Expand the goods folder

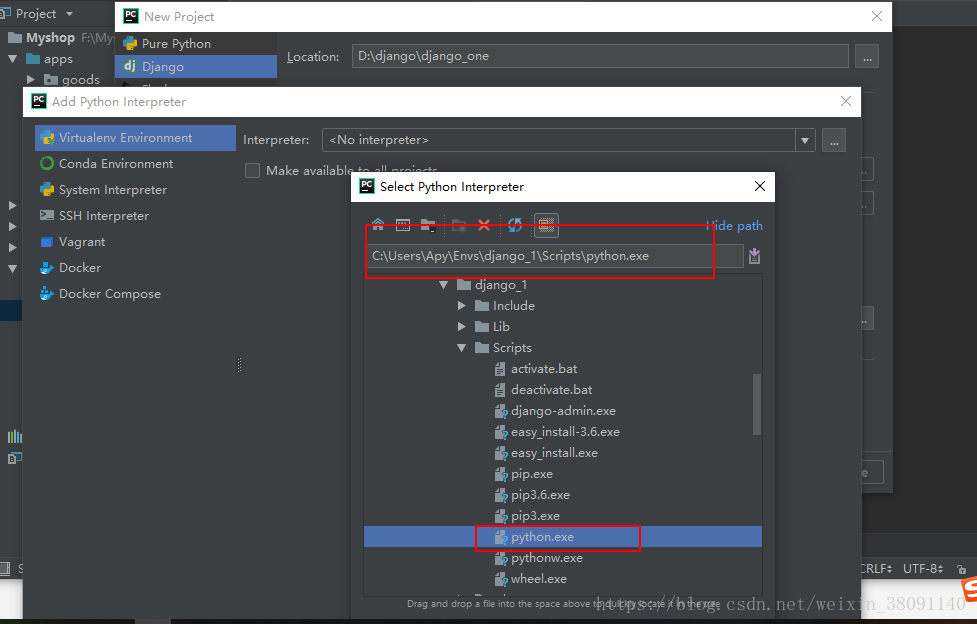(30, 80)
